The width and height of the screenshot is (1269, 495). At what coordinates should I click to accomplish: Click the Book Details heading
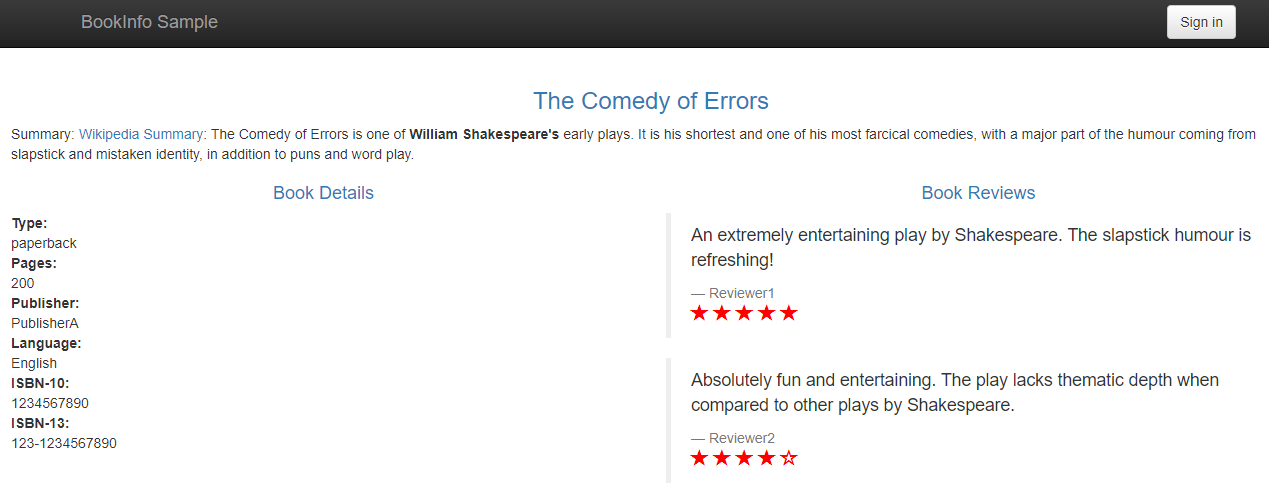coord(323,193)
